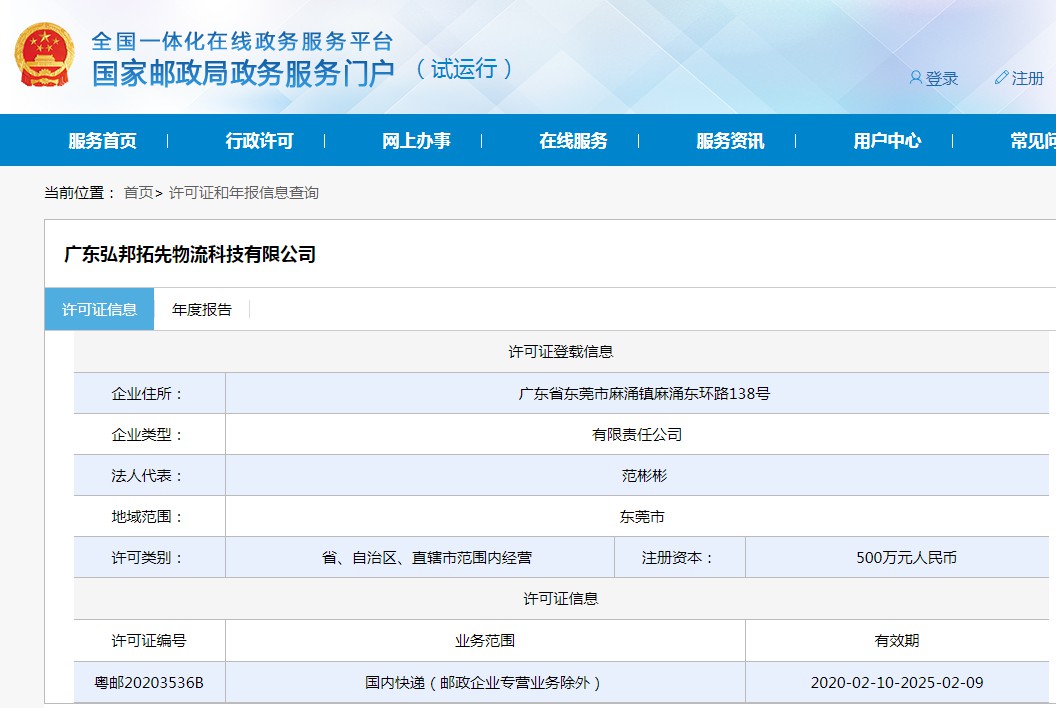
Task: Click the 许可类别 label cell
Action: 150,558
